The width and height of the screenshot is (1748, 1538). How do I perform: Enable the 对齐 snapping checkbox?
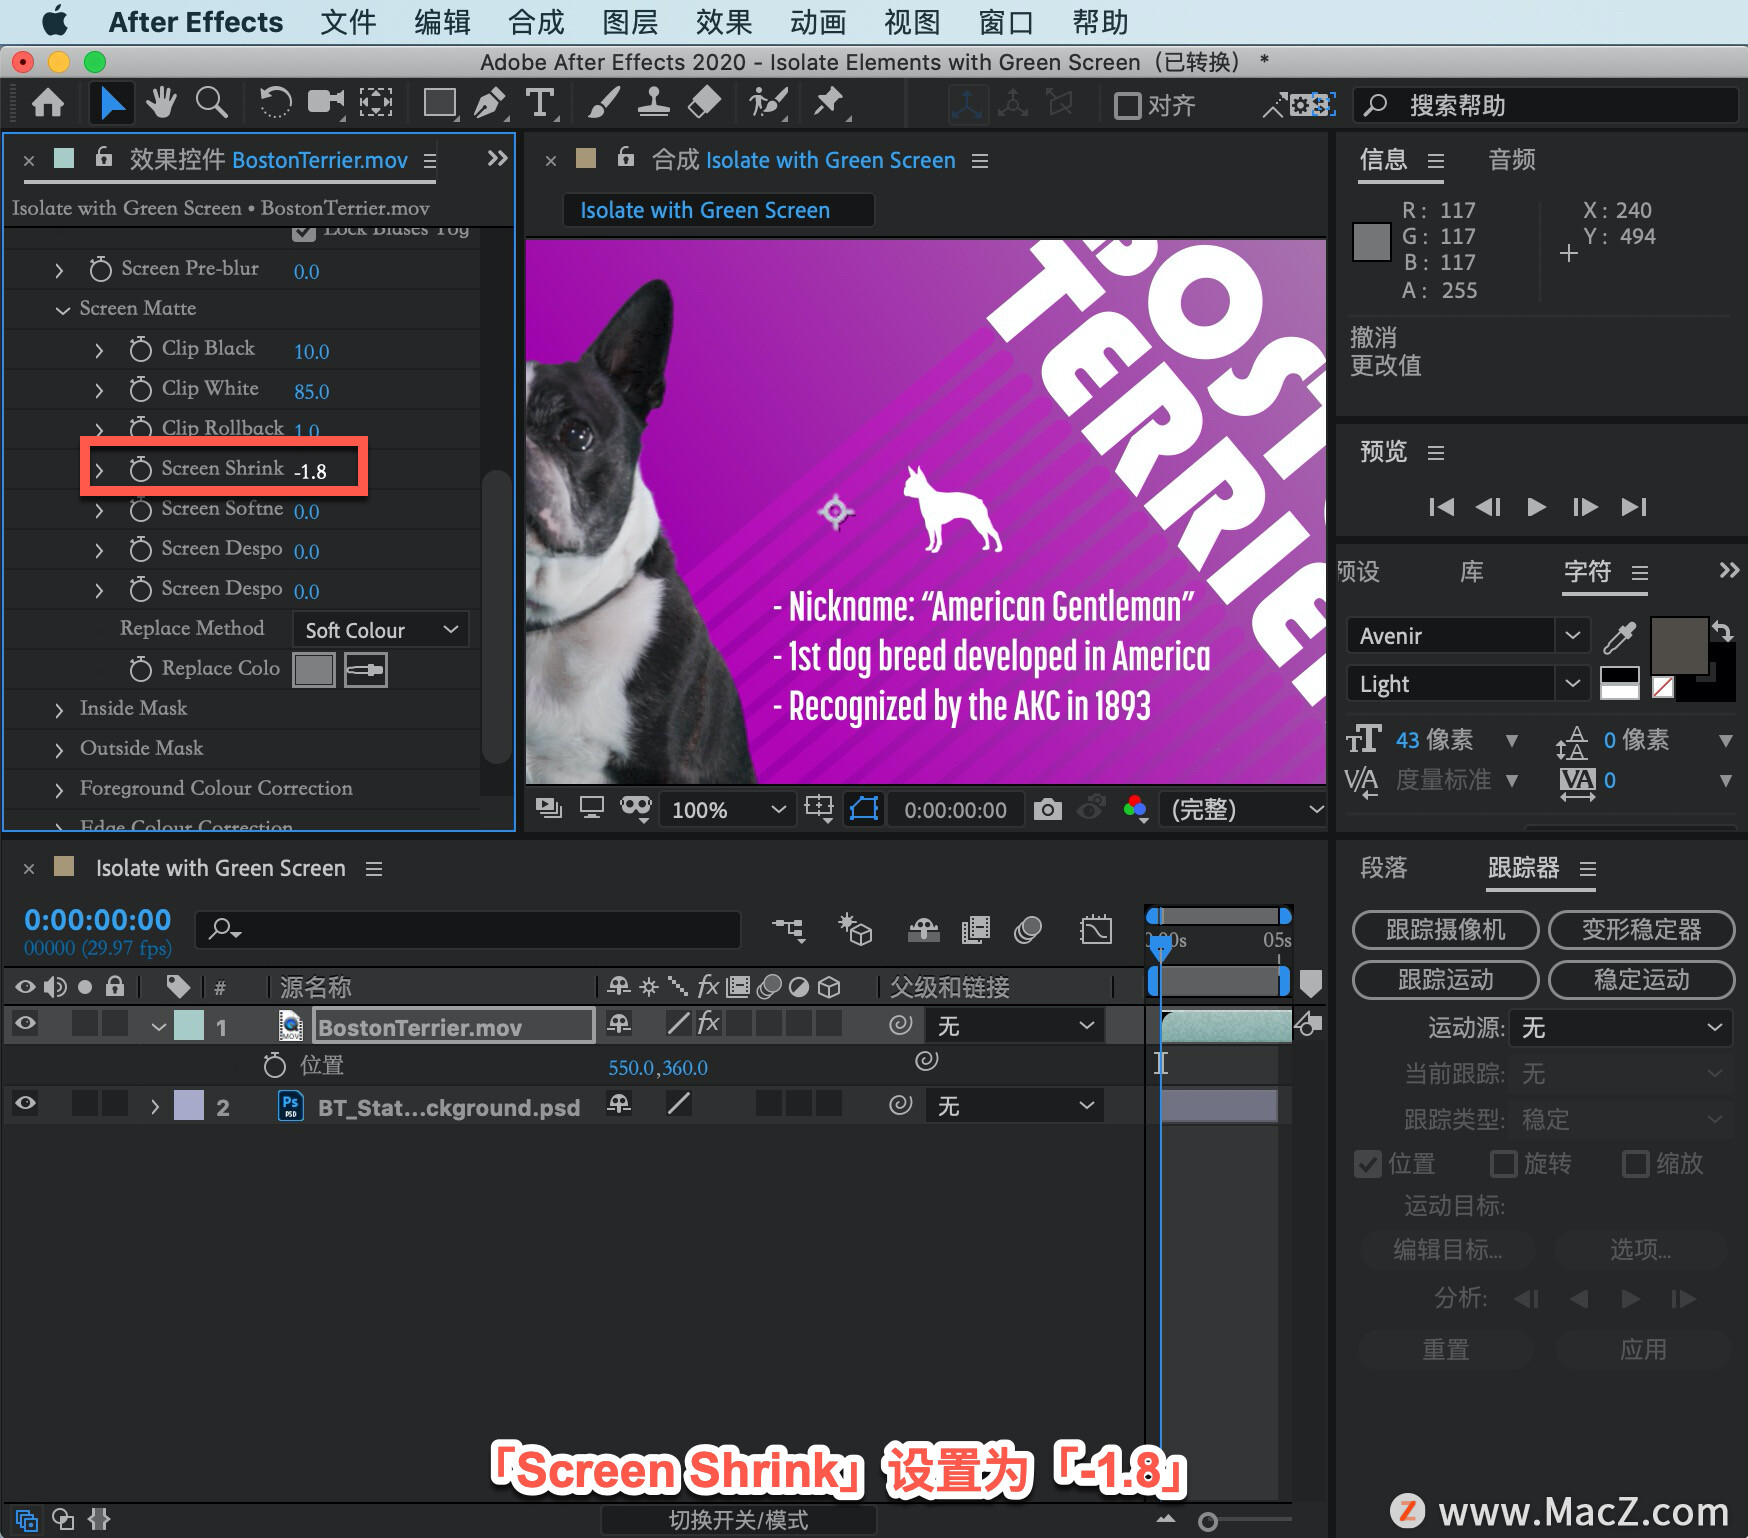click(x=1128, y=105)
